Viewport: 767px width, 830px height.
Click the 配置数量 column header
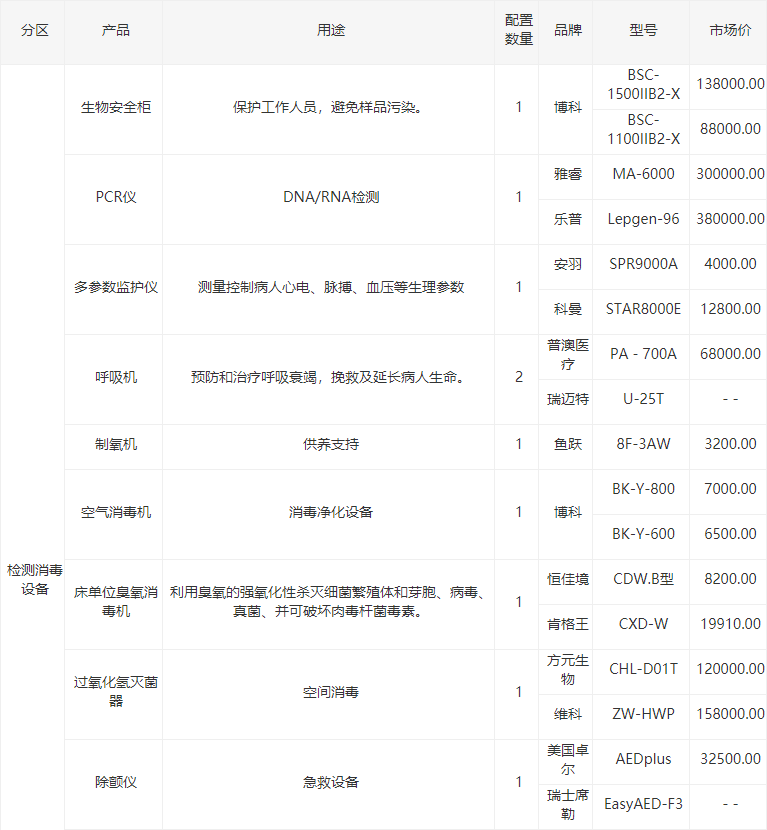click(x=519, y=30)
